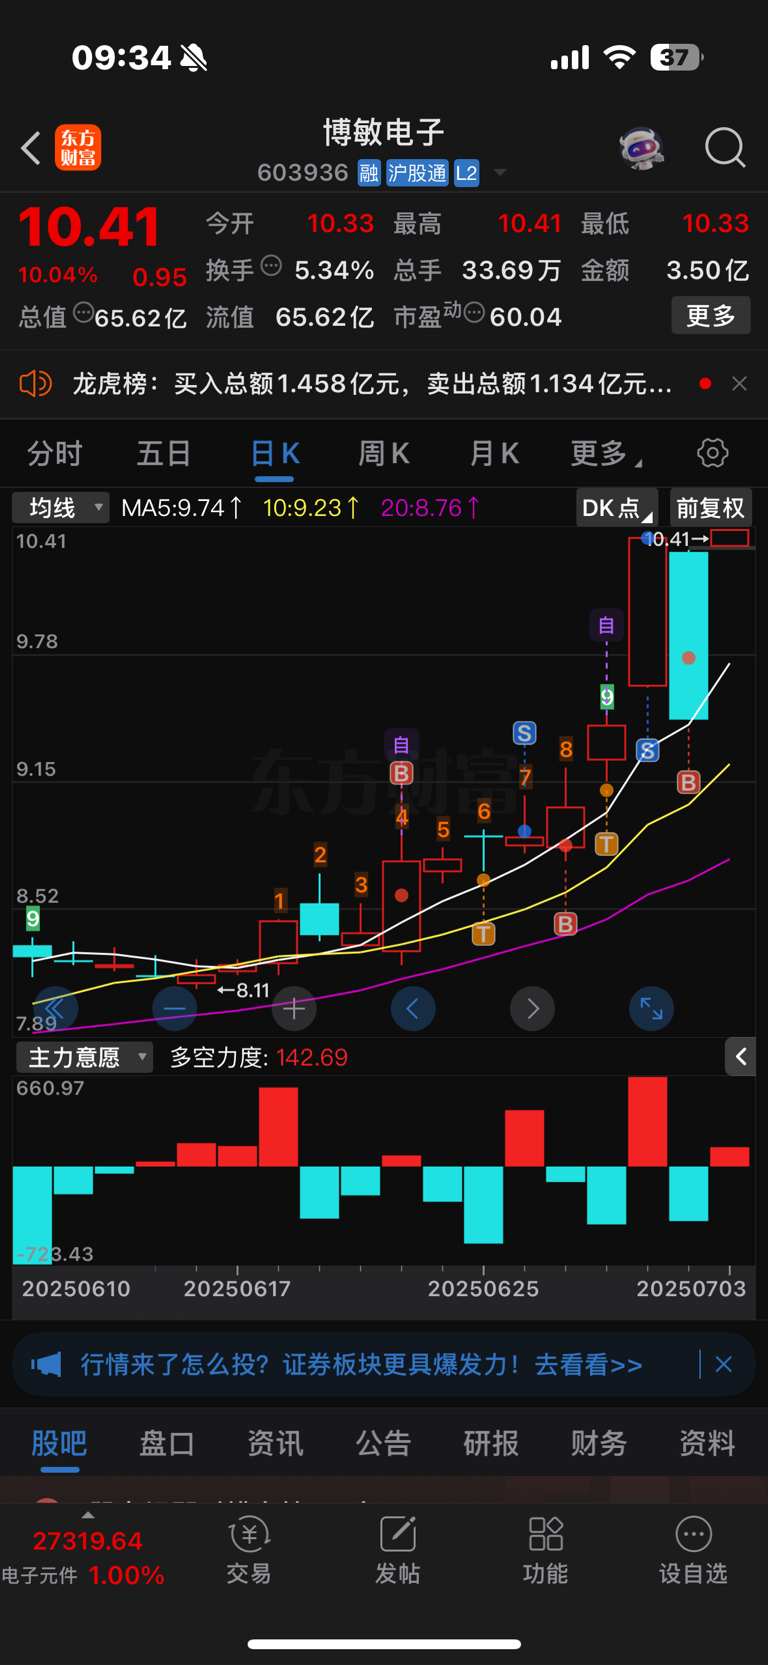Switch to 资讯 tab

tap(275, 1443)
